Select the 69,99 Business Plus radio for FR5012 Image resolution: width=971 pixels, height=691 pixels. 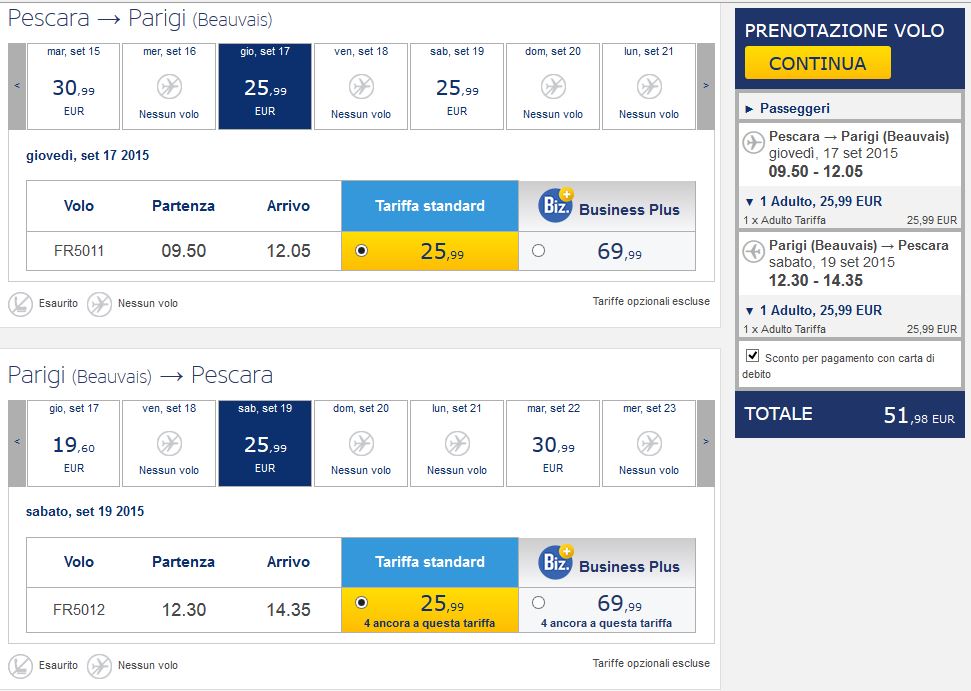click(x=538, y=602)
